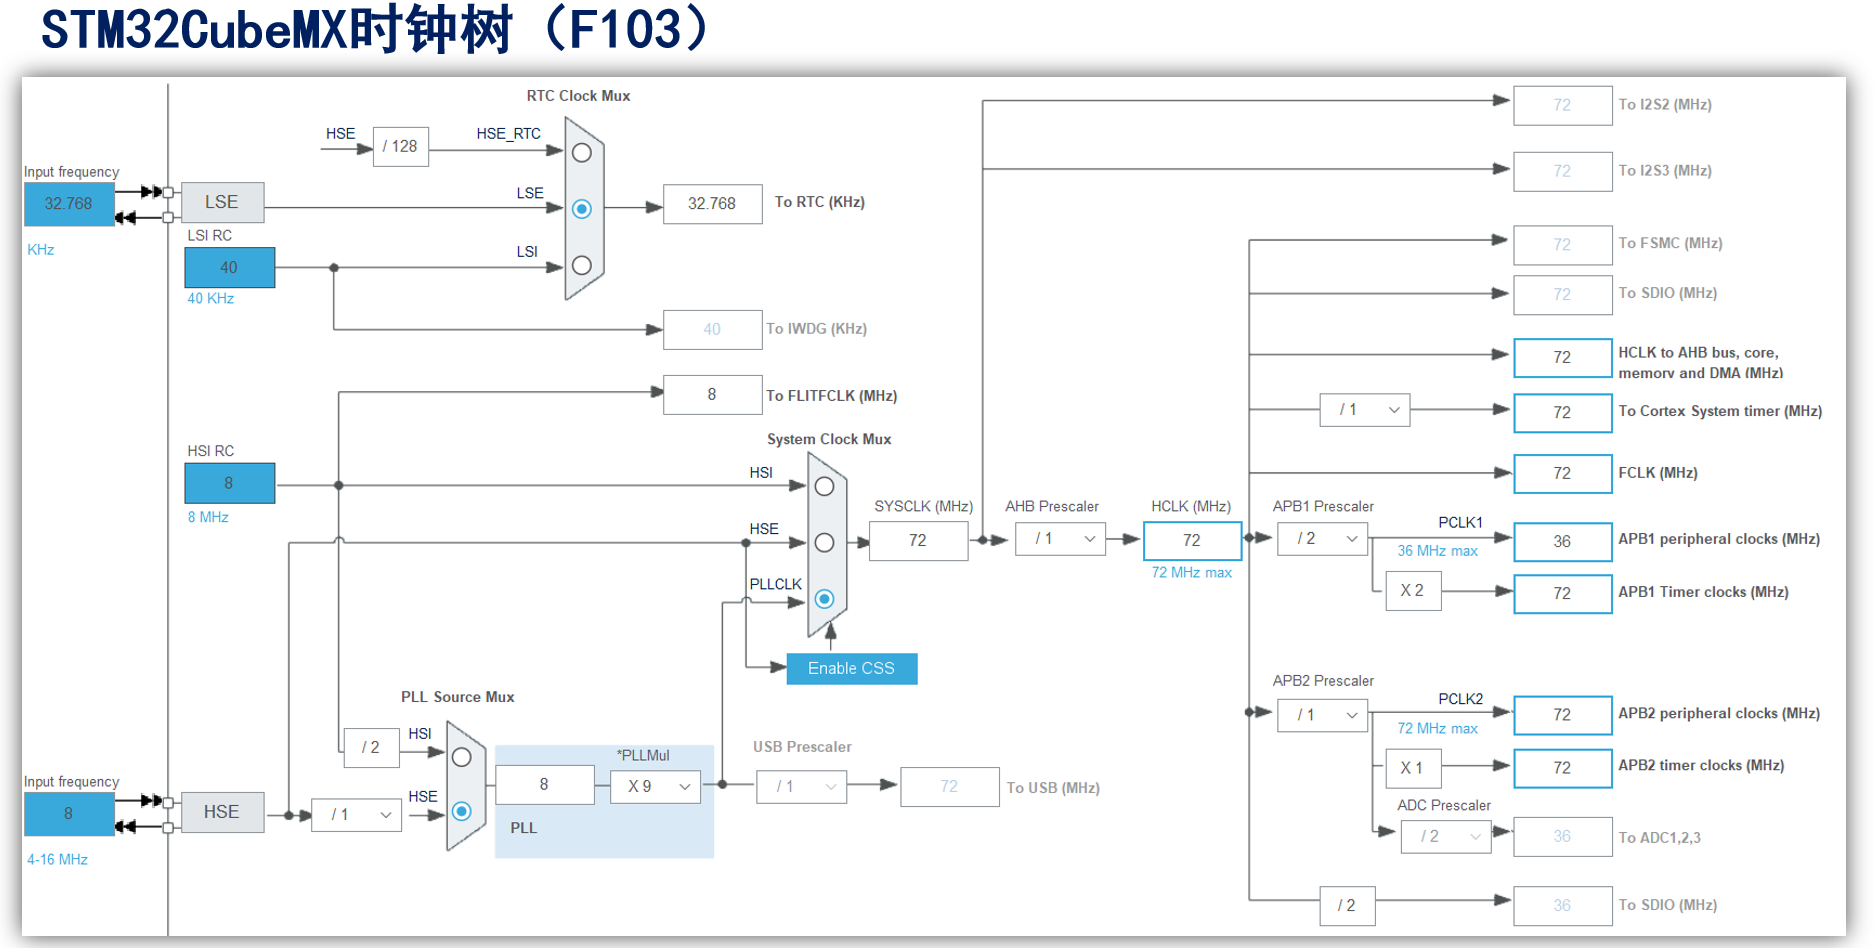Viewport: 1875px width, 948px height.
Task: Choose HSE in the System Clock Mux
Action: pos(825,543)
